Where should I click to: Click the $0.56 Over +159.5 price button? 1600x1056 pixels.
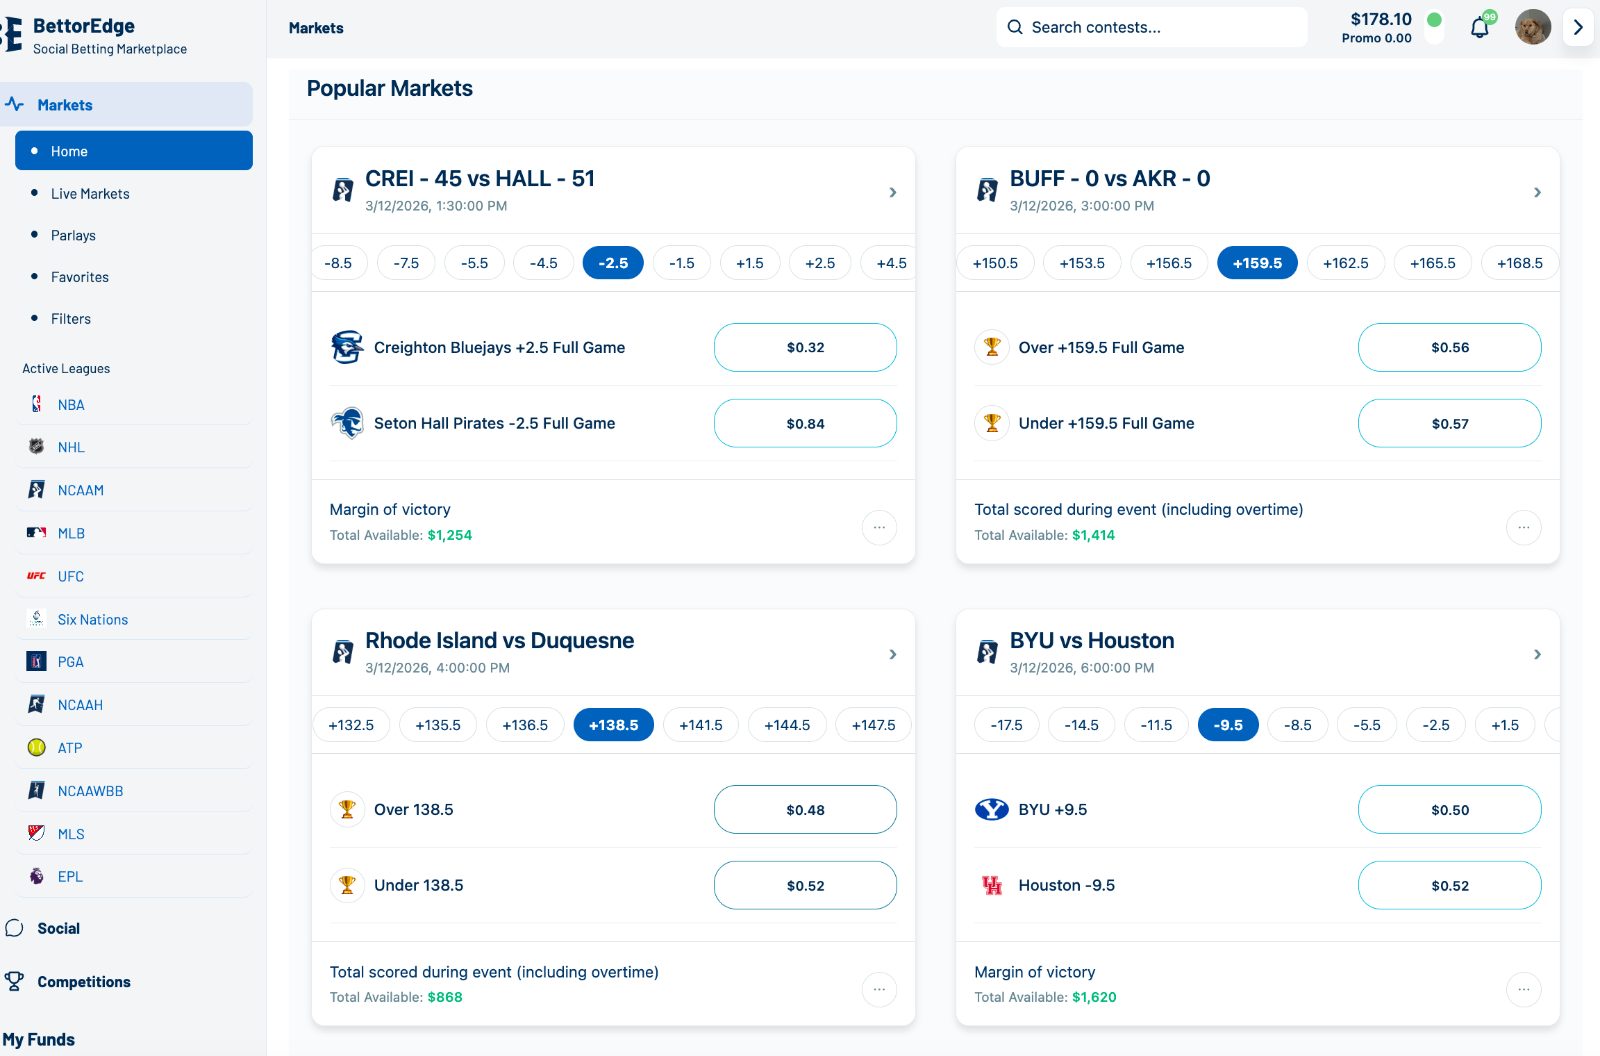(x=1449, y=347)
